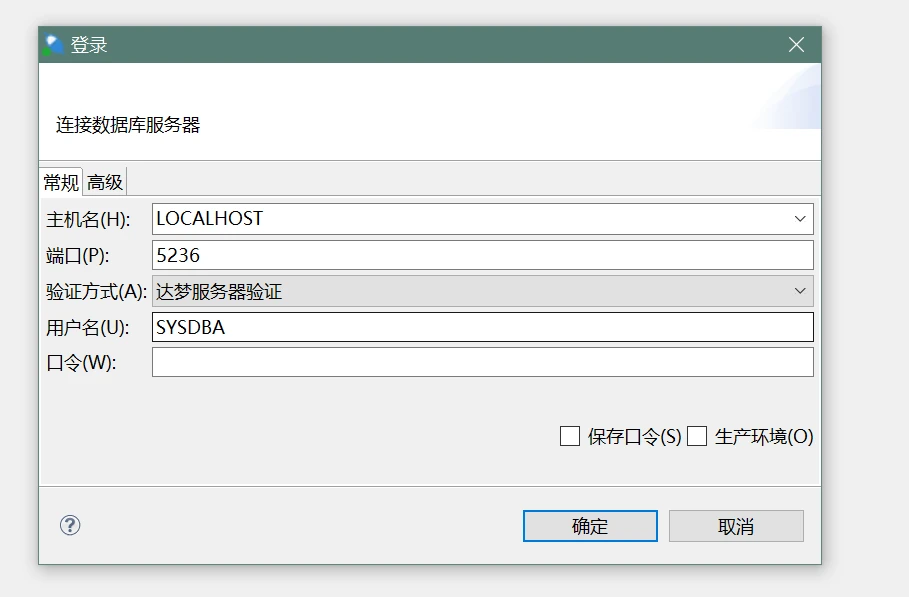The image size is (909, 597).
Task: Click the port field containing 5236
Action: [482, 255]
